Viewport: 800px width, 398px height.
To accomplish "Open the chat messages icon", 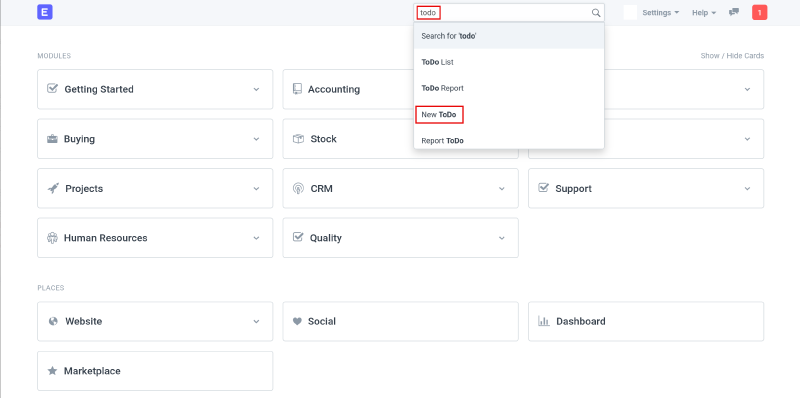I will click(x=734, y=12).
